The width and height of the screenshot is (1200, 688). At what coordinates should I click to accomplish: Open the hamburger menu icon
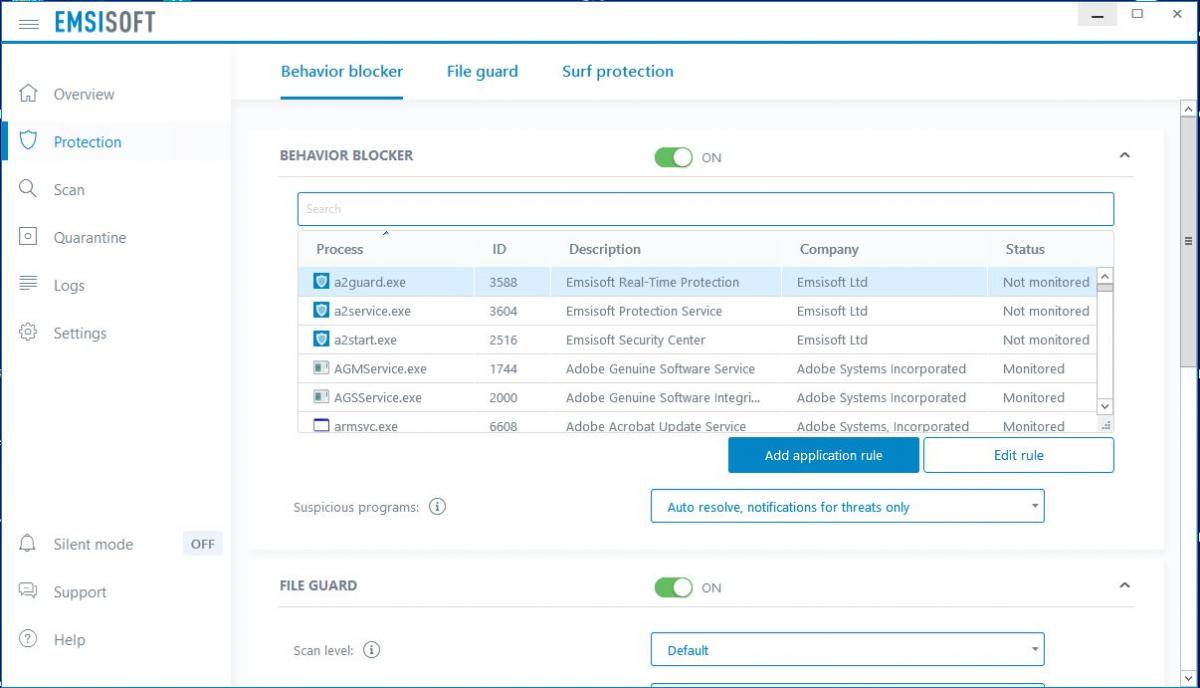[28, 23]
